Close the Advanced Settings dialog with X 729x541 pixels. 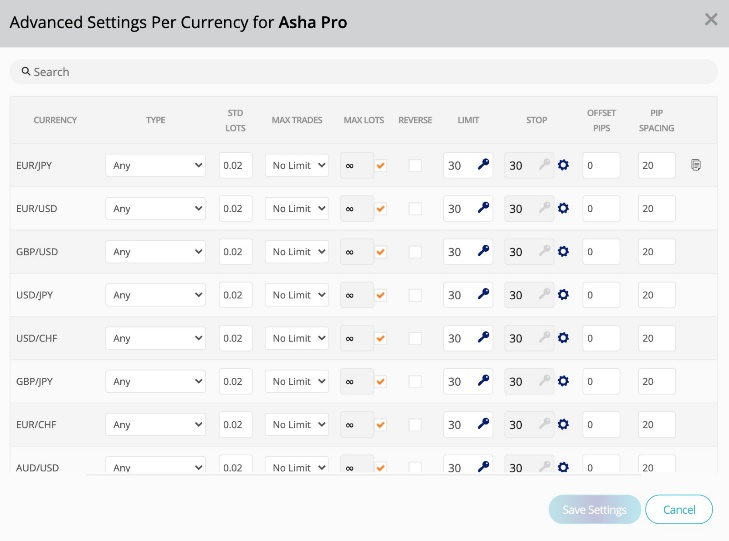[x=711, y=19]
